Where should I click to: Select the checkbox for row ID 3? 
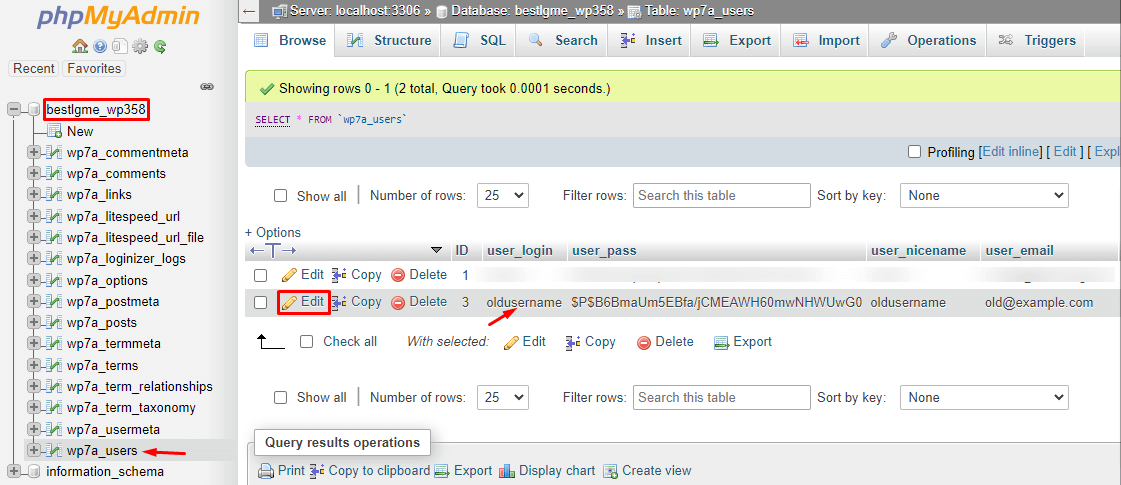point(261,303)
